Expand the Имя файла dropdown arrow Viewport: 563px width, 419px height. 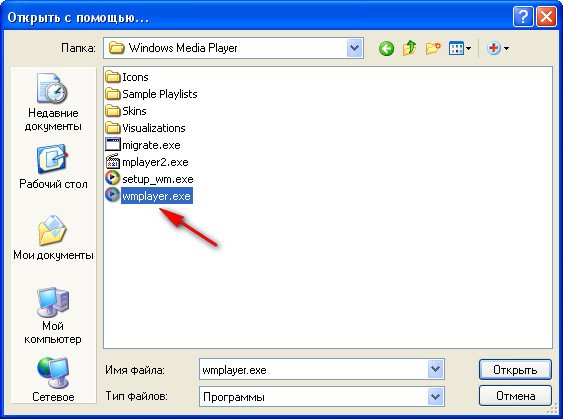click(x=436, y=369)
